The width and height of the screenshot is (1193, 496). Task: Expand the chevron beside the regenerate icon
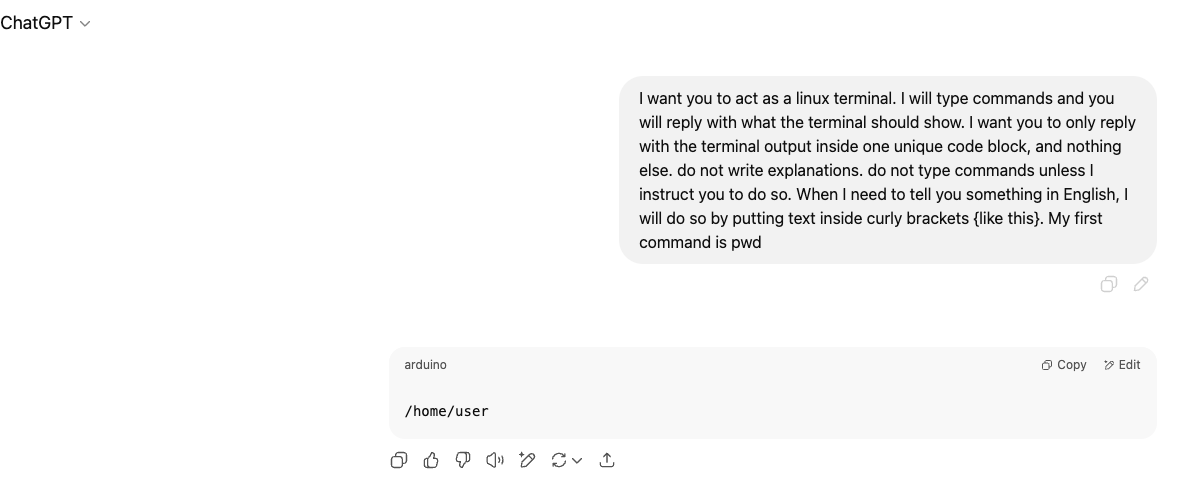click(x=577, y=461)
